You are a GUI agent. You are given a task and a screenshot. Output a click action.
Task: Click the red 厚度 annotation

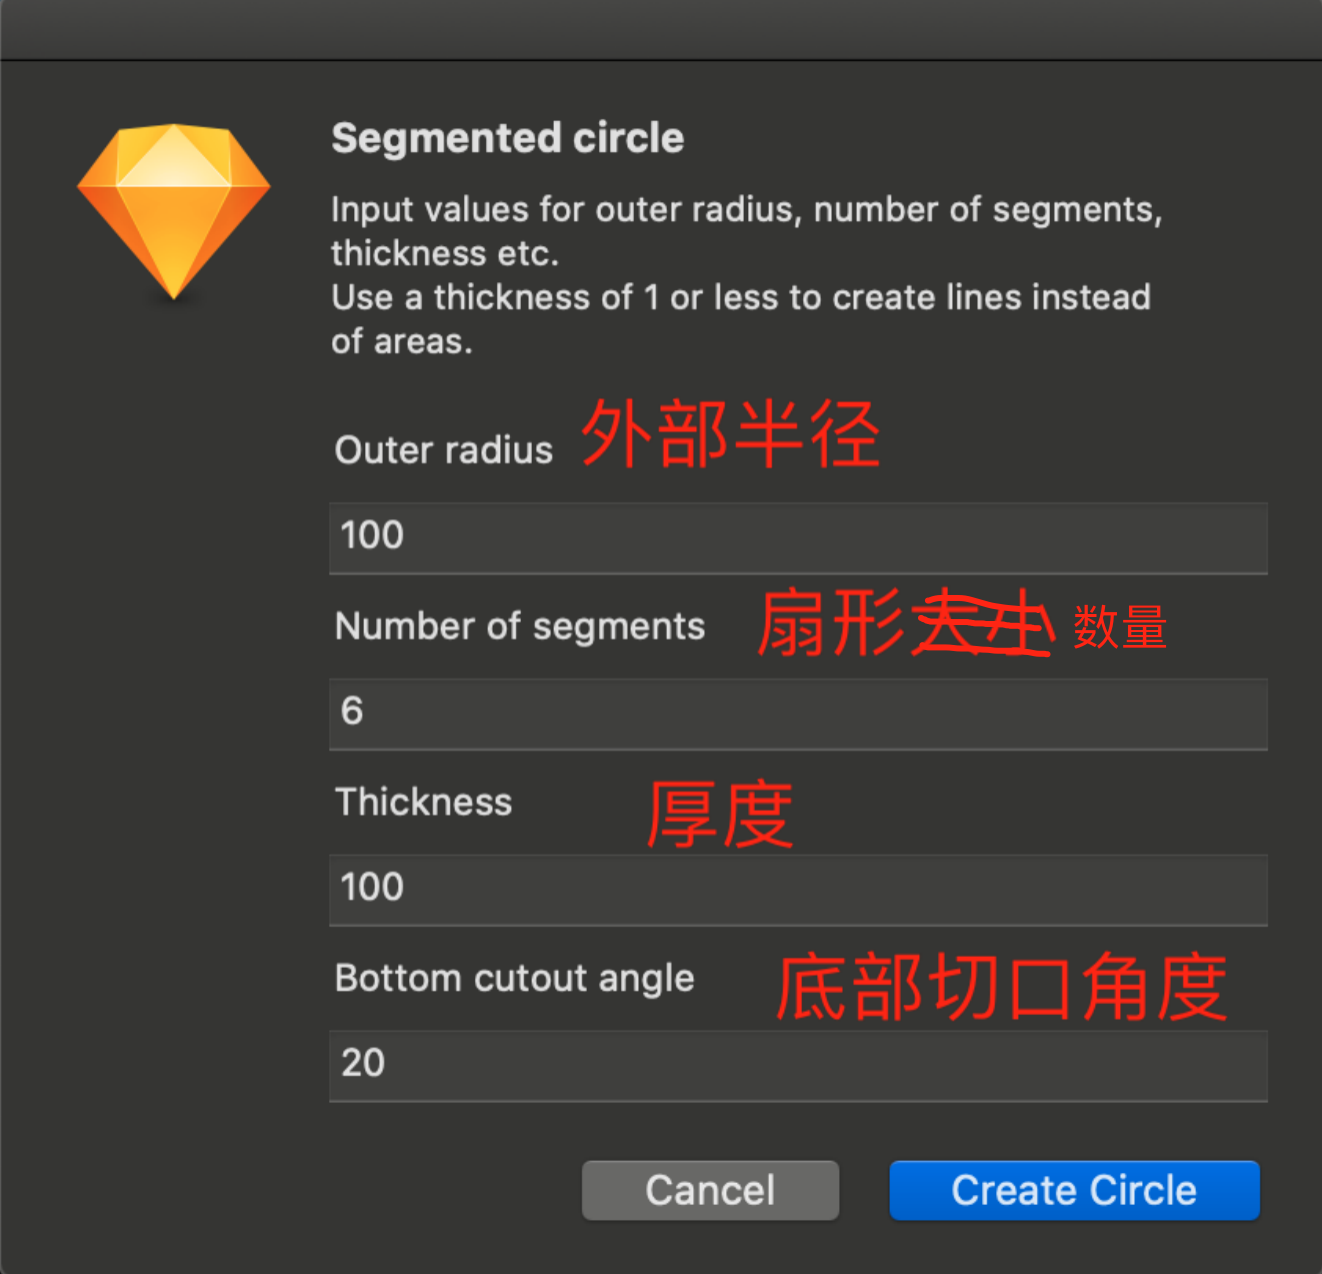click(x=720, y=814)
